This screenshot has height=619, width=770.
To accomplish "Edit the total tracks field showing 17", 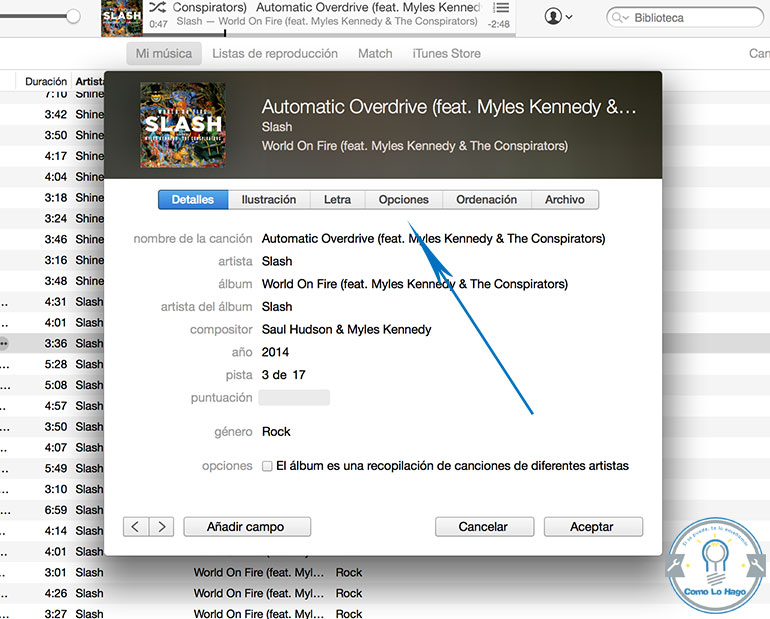I will (299, 375).
